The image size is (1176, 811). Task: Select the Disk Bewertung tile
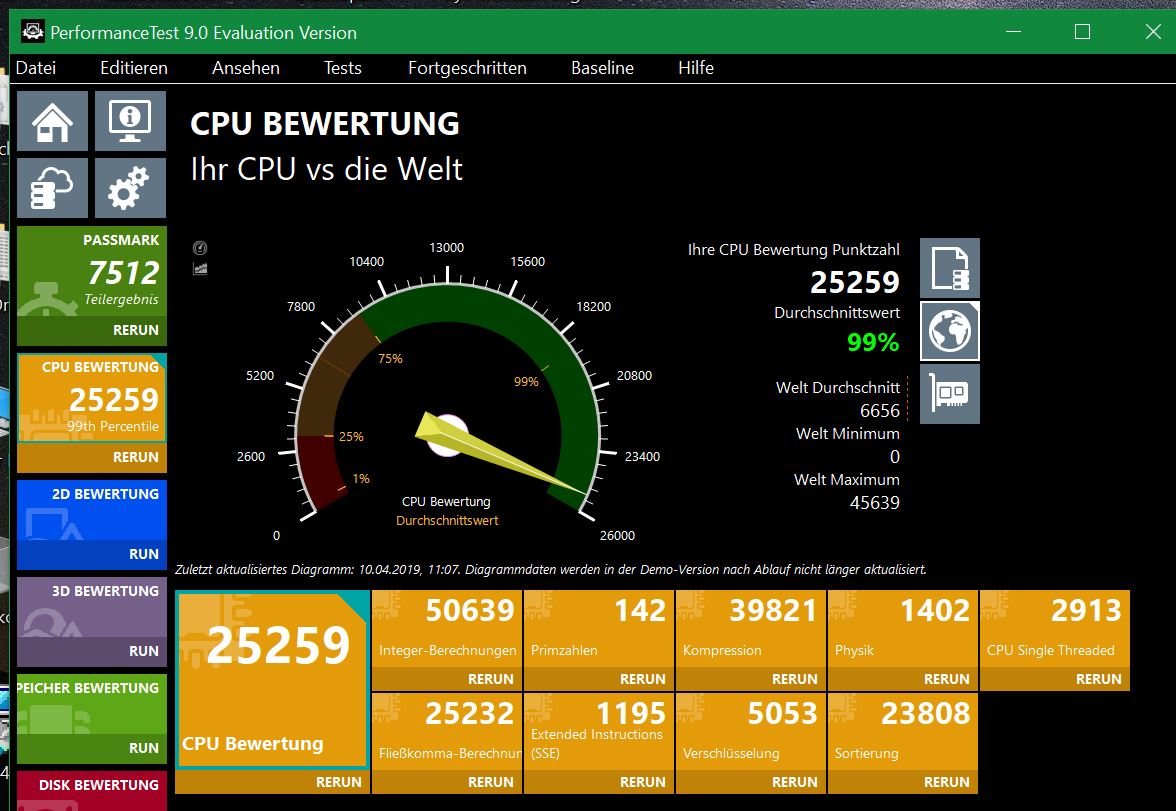tap(92, 791)
